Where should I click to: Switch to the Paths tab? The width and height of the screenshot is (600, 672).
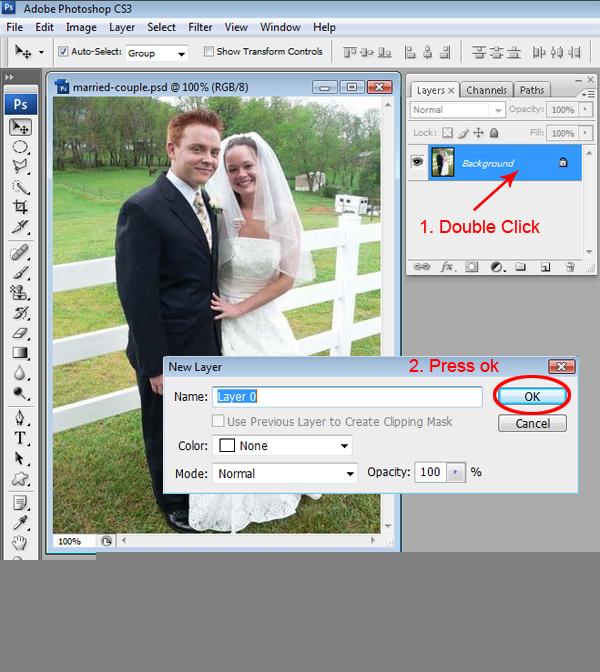click(532, 90)
